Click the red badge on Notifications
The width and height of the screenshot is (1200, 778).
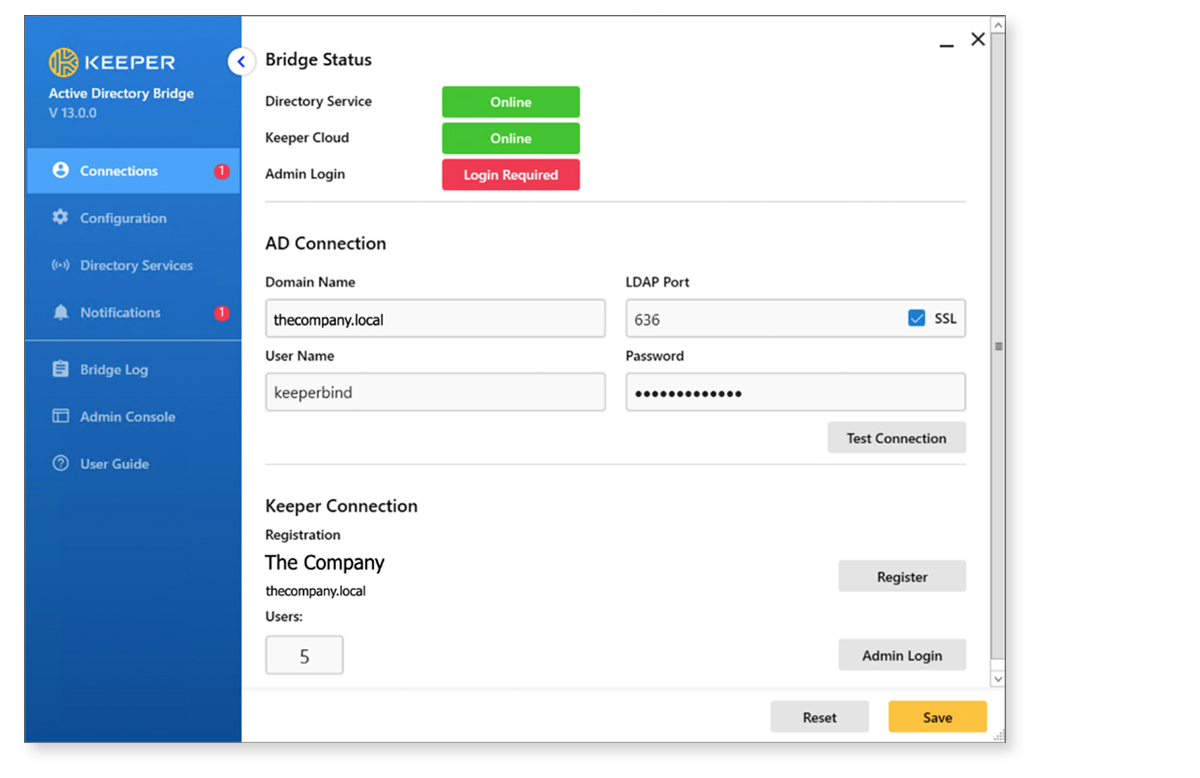222,313
